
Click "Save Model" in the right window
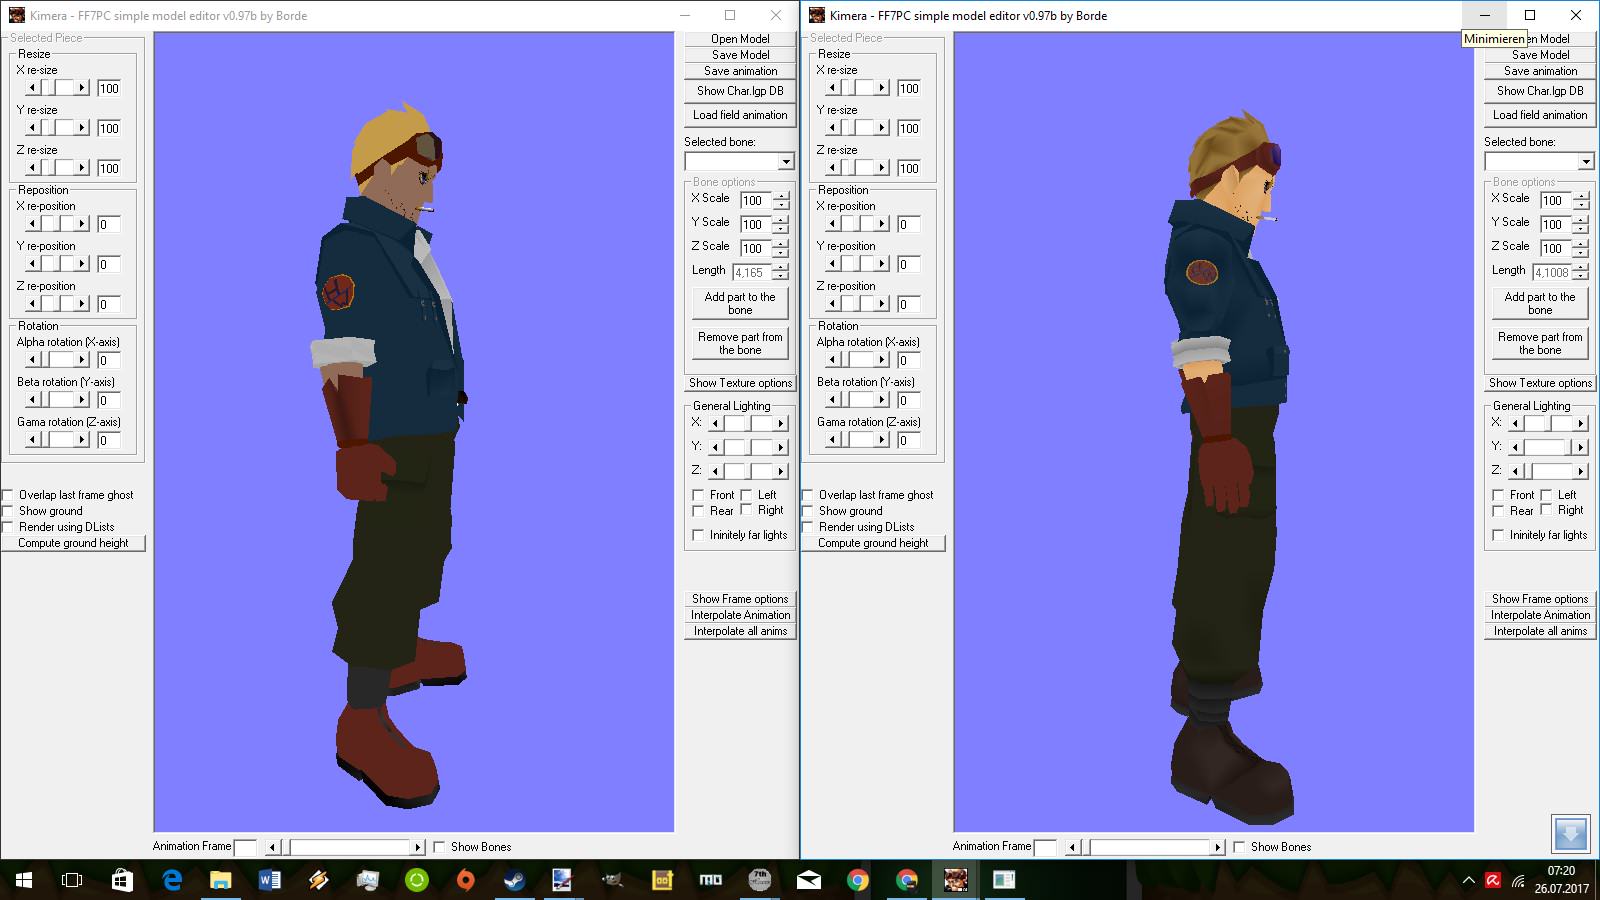[x=1540, y=55]
